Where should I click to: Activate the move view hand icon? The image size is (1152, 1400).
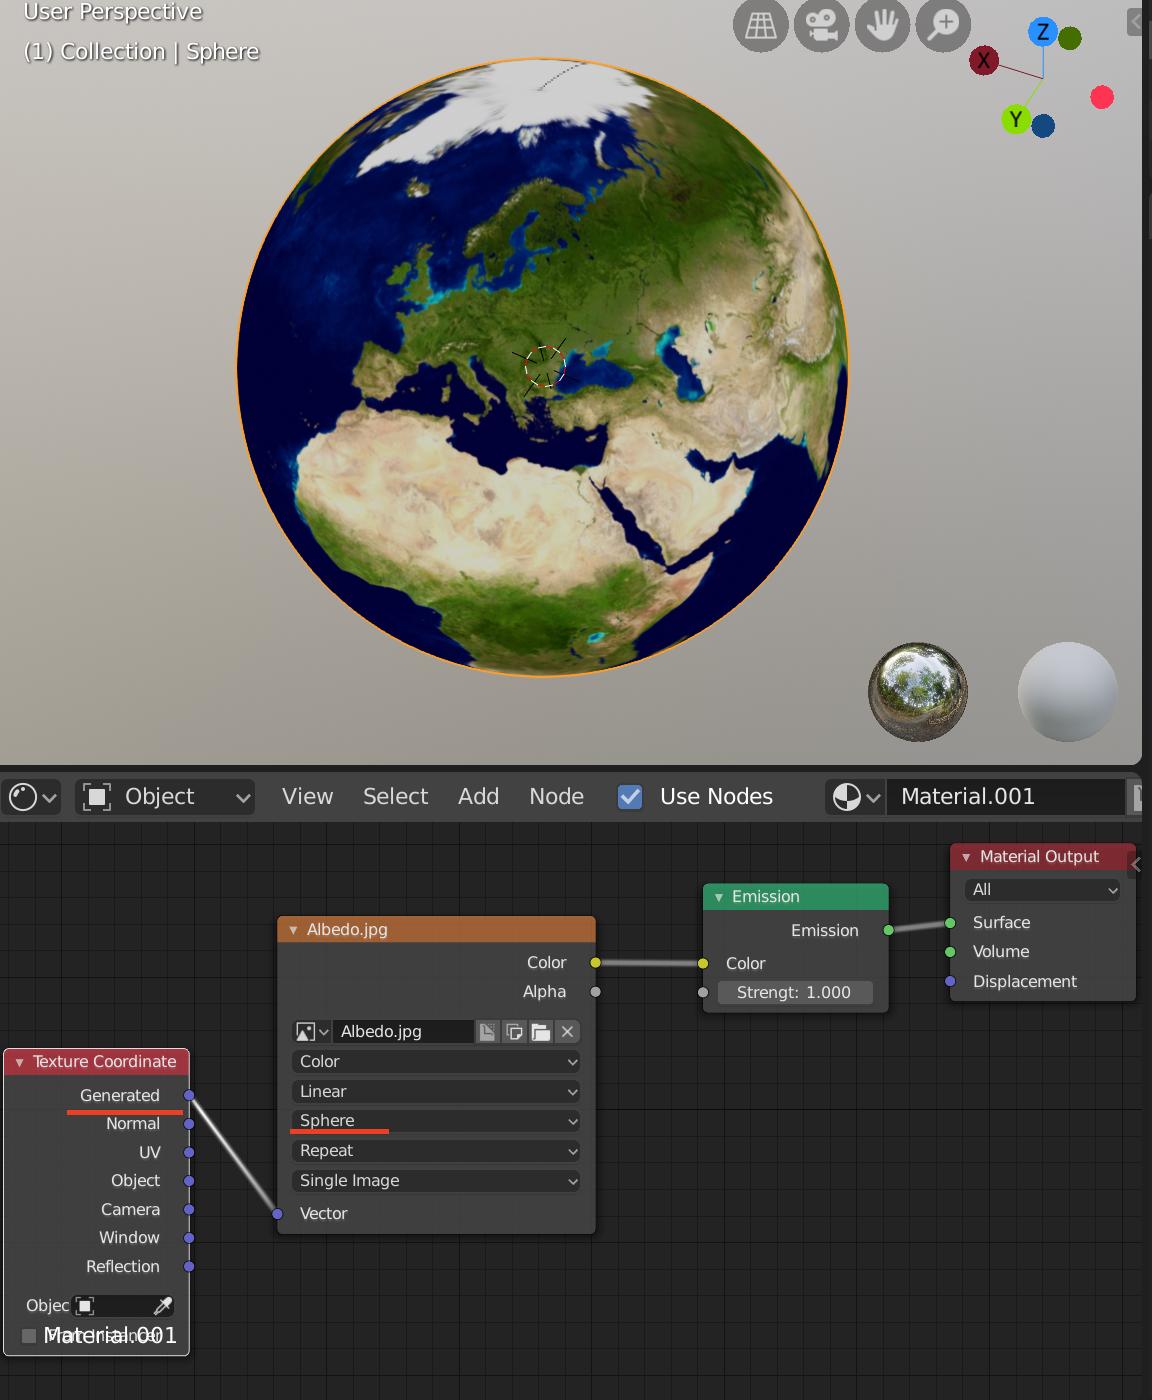(x=881, y=25)
